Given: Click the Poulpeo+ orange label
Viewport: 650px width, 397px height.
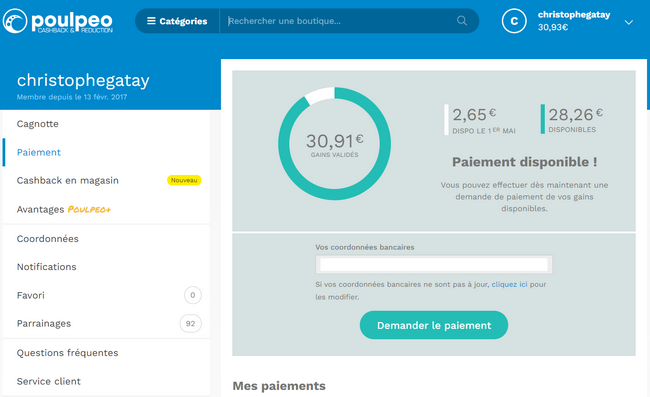Looking at the screenshot, I should [x=89, y=210].
